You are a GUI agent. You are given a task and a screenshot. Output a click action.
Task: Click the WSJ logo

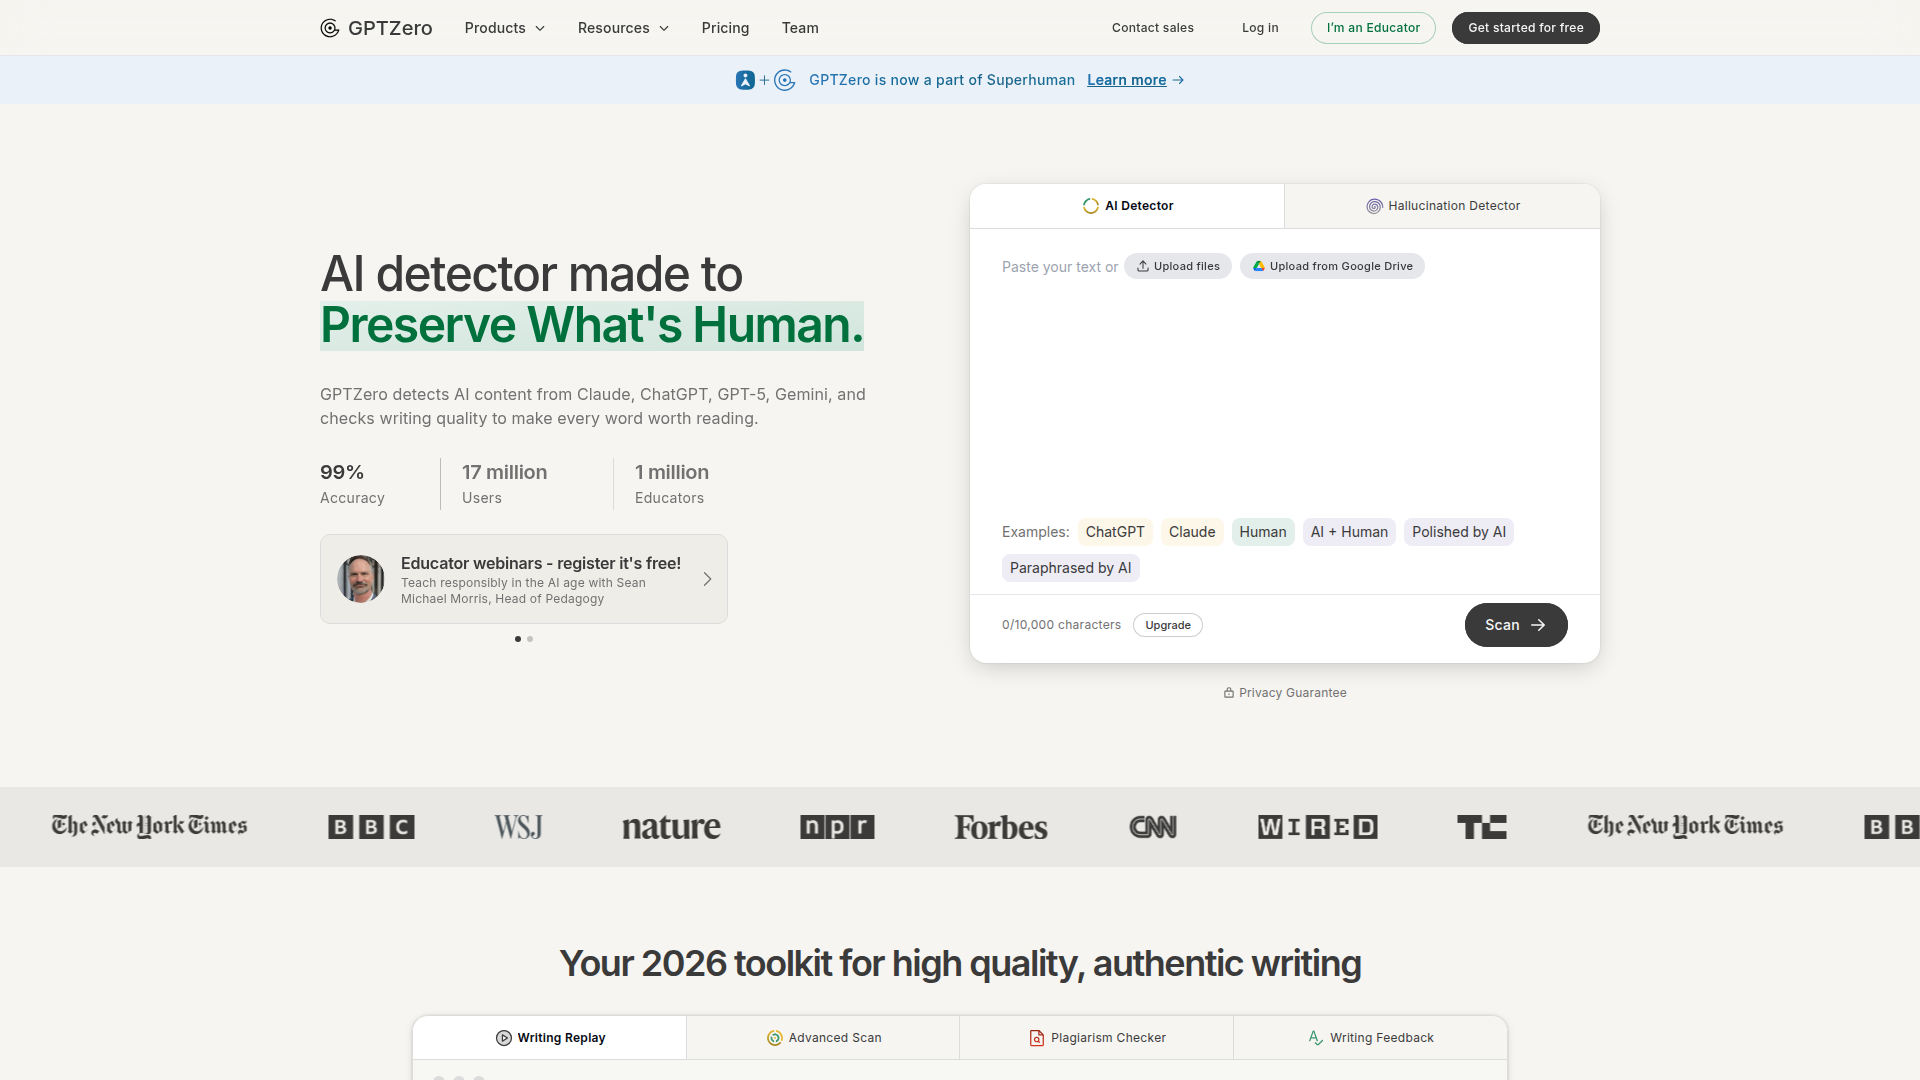point(518,827)
